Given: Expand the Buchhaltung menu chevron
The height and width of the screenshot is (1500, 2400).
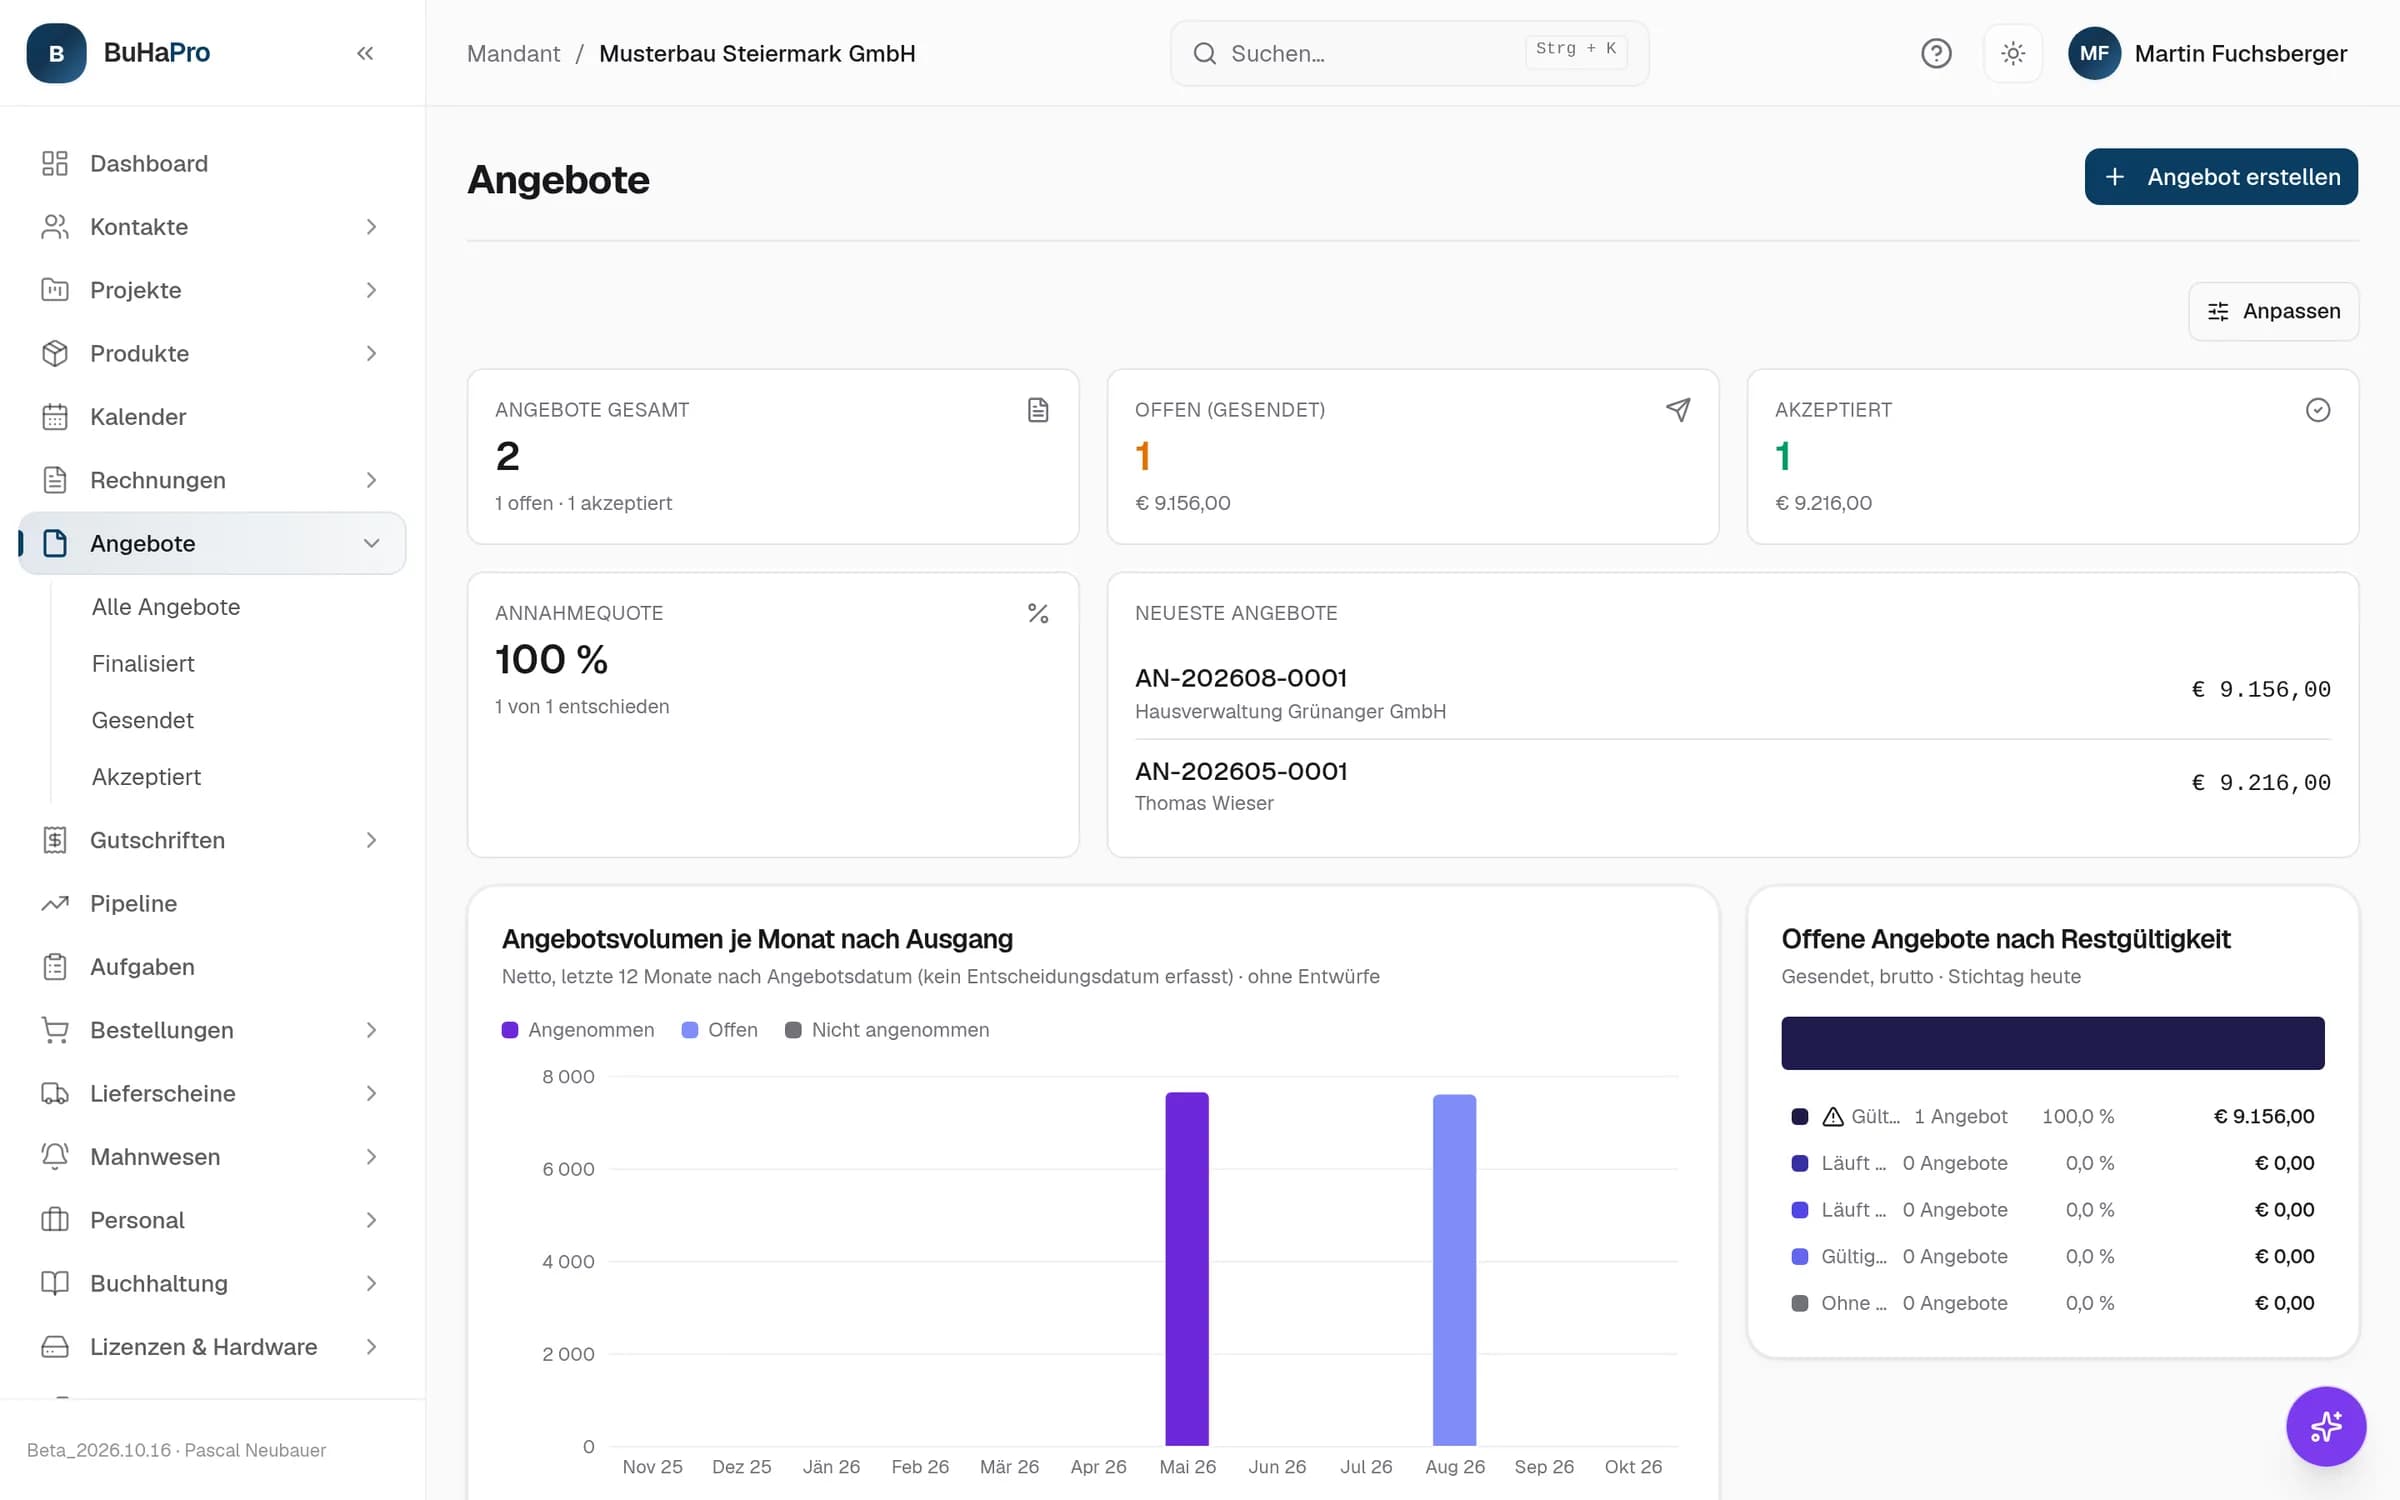Looking at the screenshot, I should coord(371,1283).
